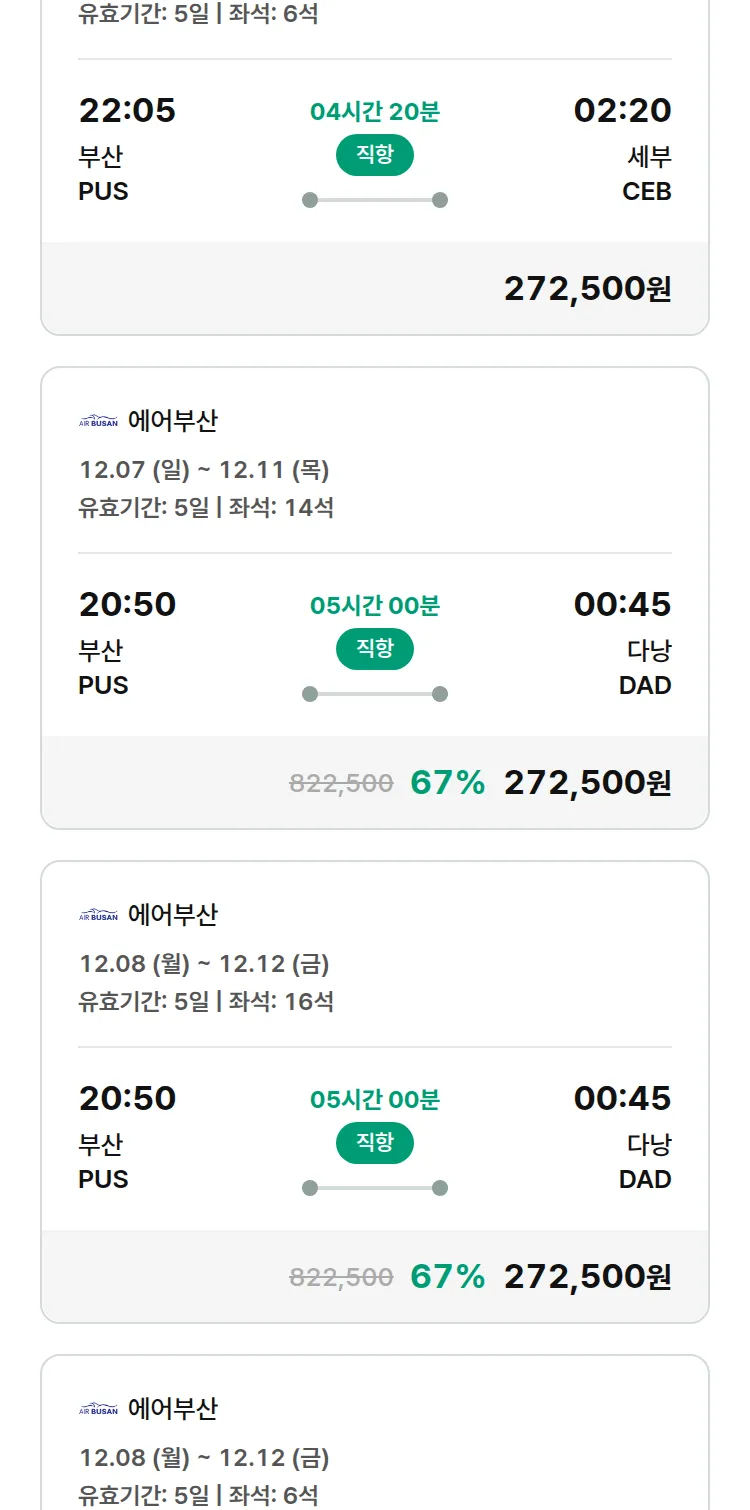Tap the 직항 badge on Cebu flight
Image resolution: width=750 pixels, height=1510 pixels.
[x=374, y=155]
